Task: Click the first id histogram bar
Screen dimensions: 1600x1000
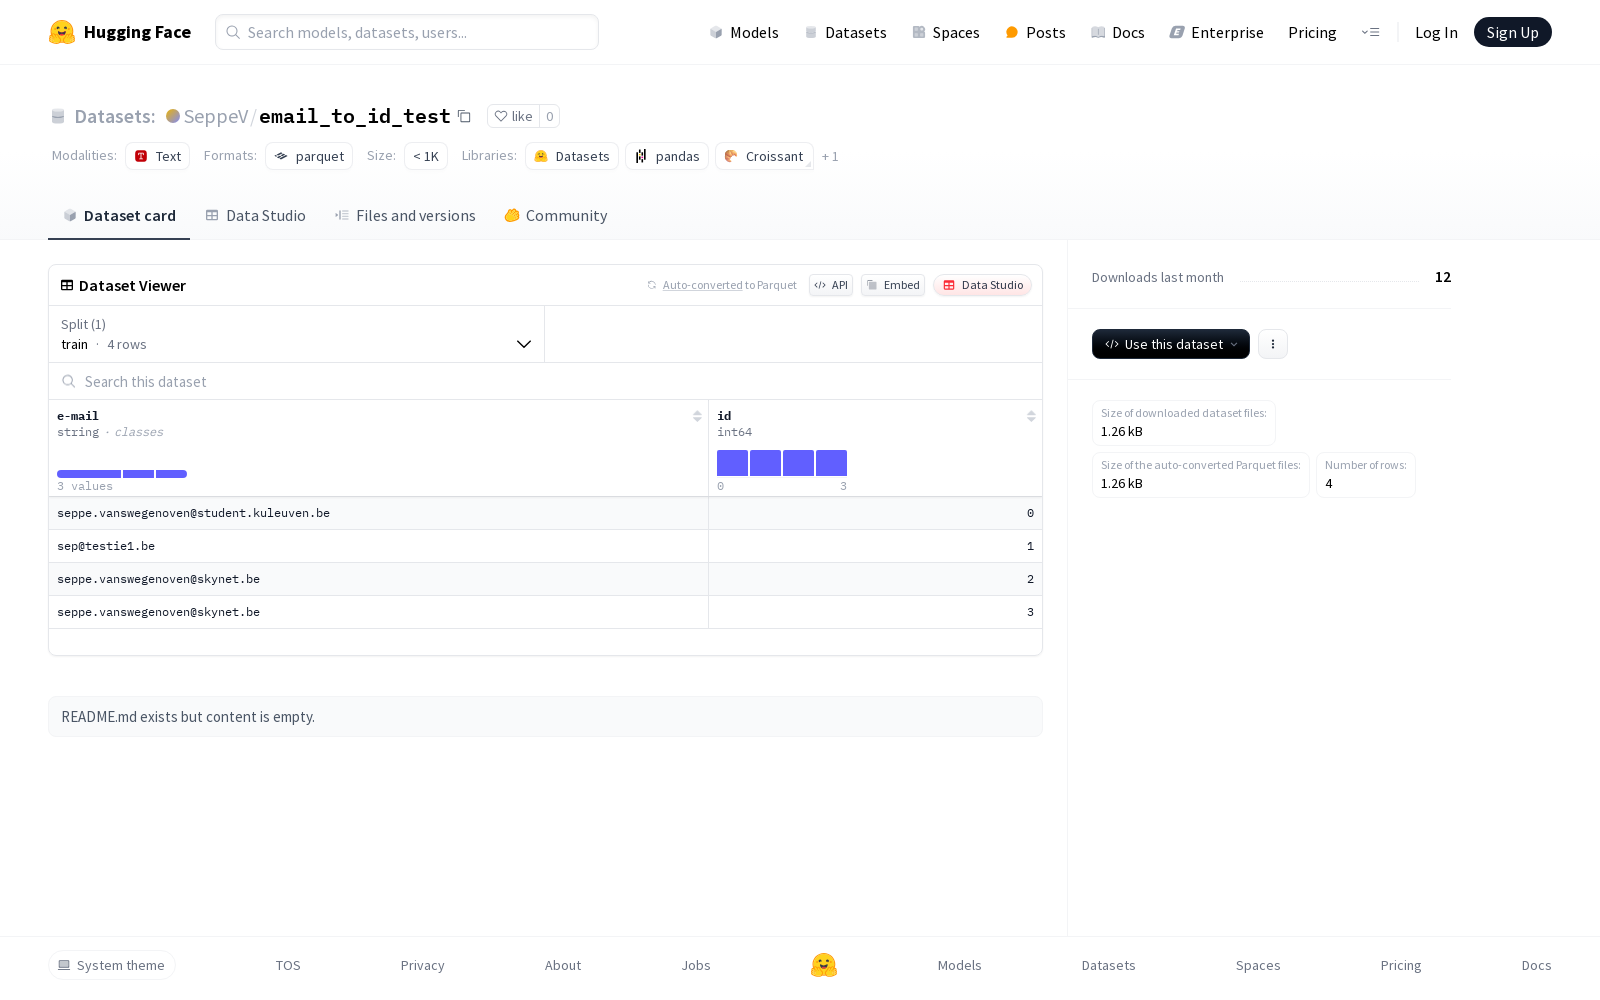Action: click(x=732, y=463)
